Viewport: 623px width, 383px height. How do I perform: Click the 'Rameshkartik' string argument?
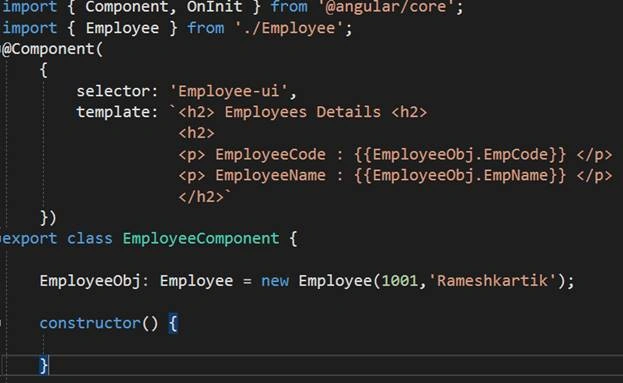492,281
